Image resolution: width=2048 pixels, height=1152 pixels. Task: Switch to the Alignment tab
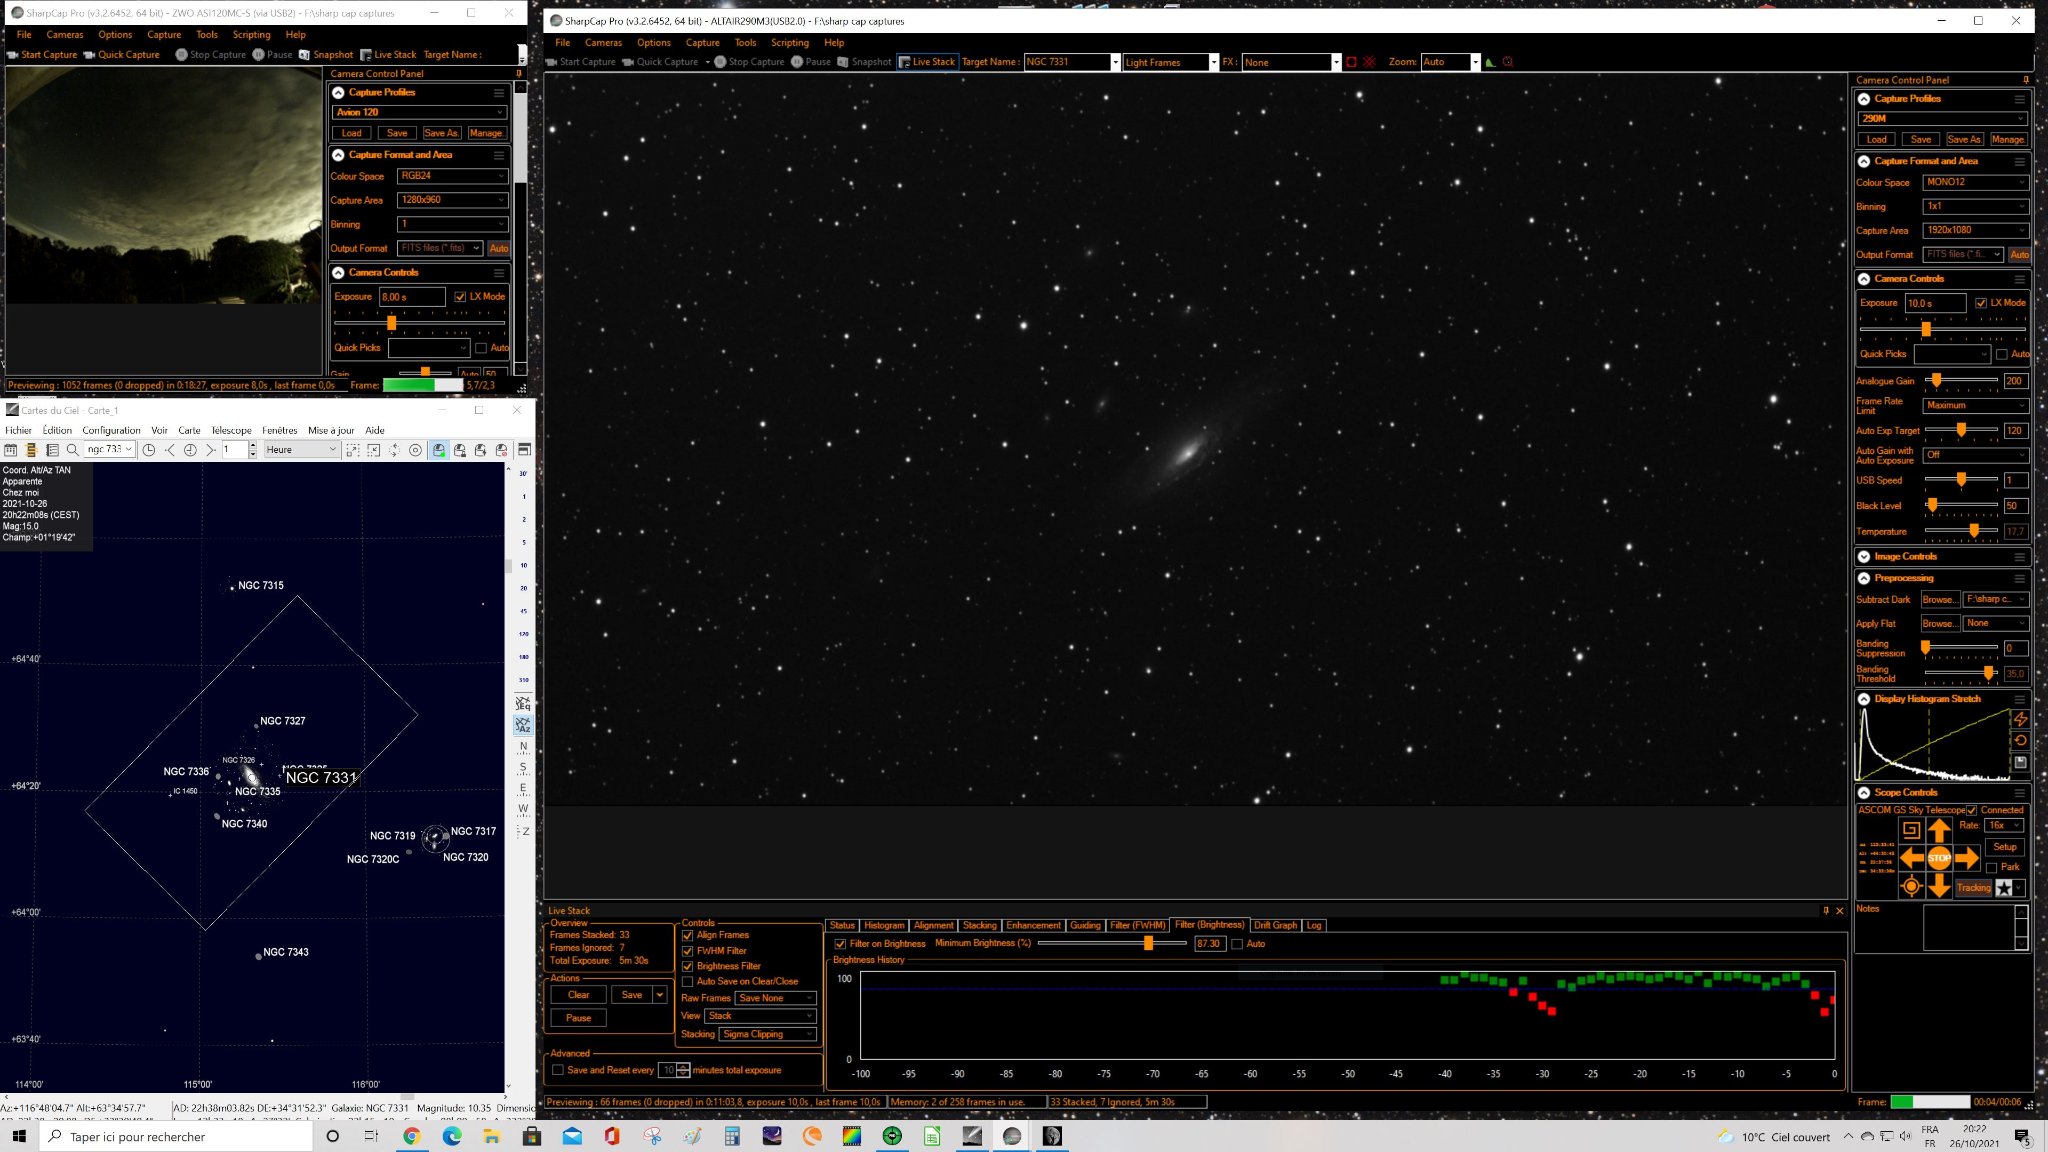[x=933, y=926]
